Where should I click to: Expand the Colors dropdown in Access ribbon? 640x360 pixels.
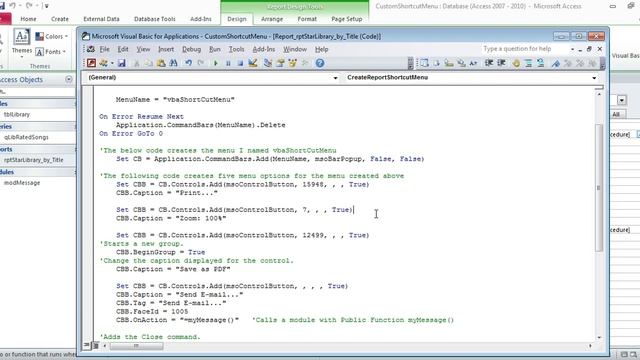tap(51, 36)
